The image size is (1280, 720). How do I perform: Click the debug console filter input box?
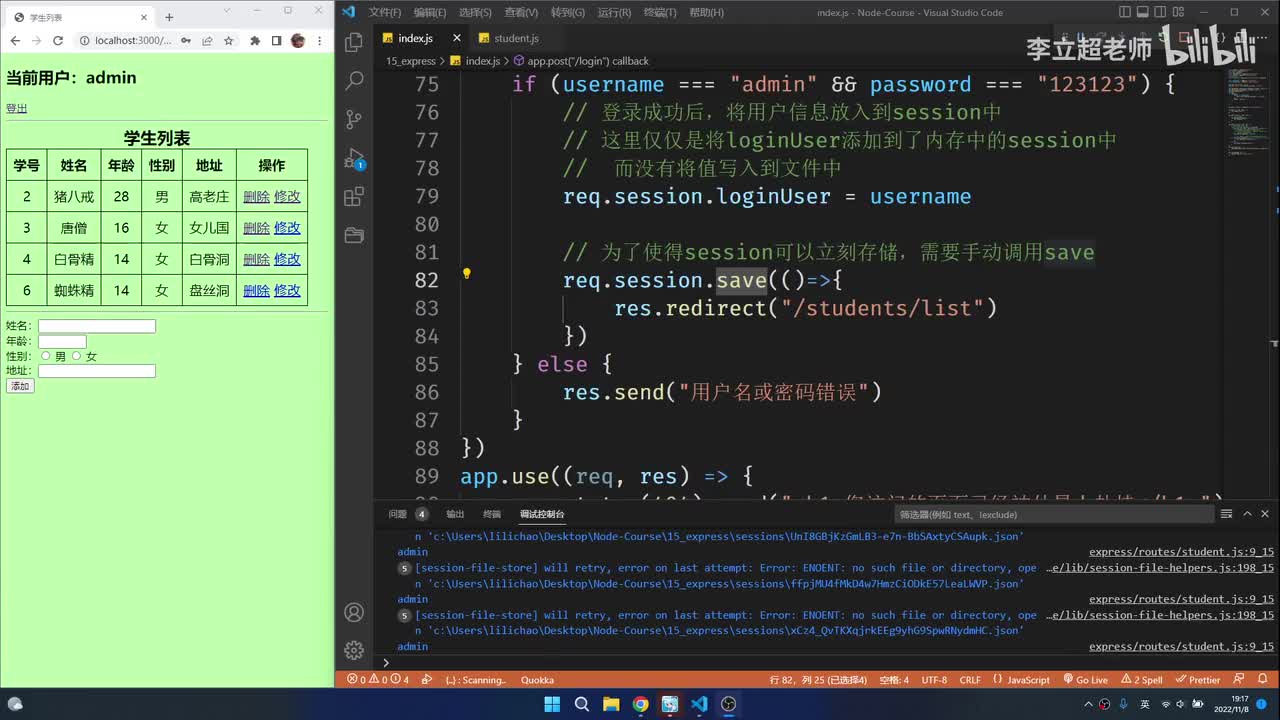click(x=1054, y=514)
